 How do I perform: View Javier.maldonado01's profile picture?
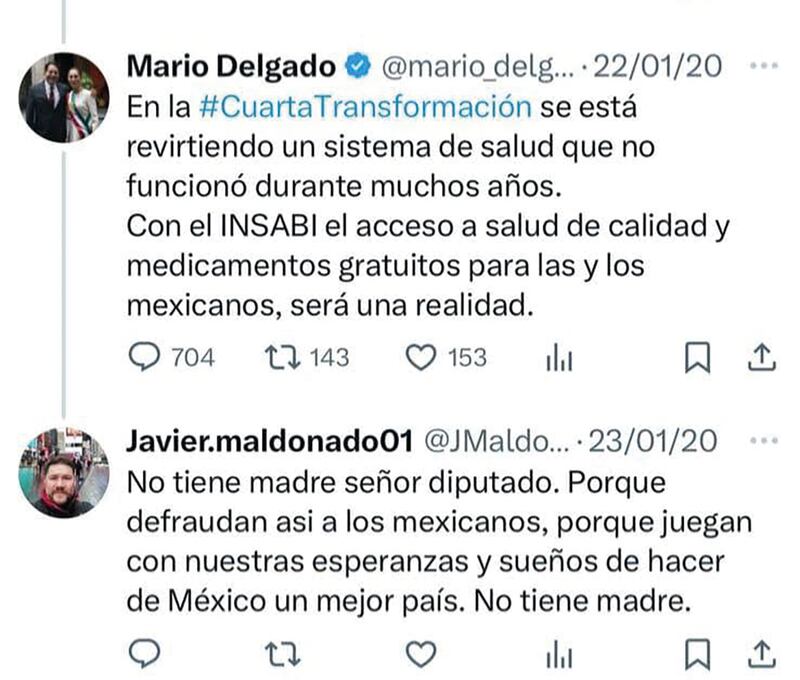pyautogui.click(x=64, y=473)
